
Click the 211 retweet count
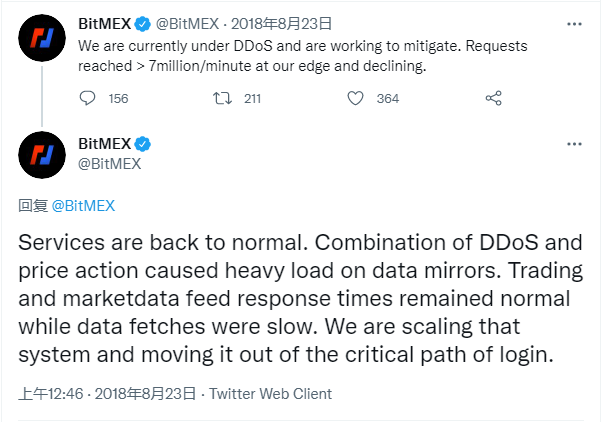click(x=252, y=98)
